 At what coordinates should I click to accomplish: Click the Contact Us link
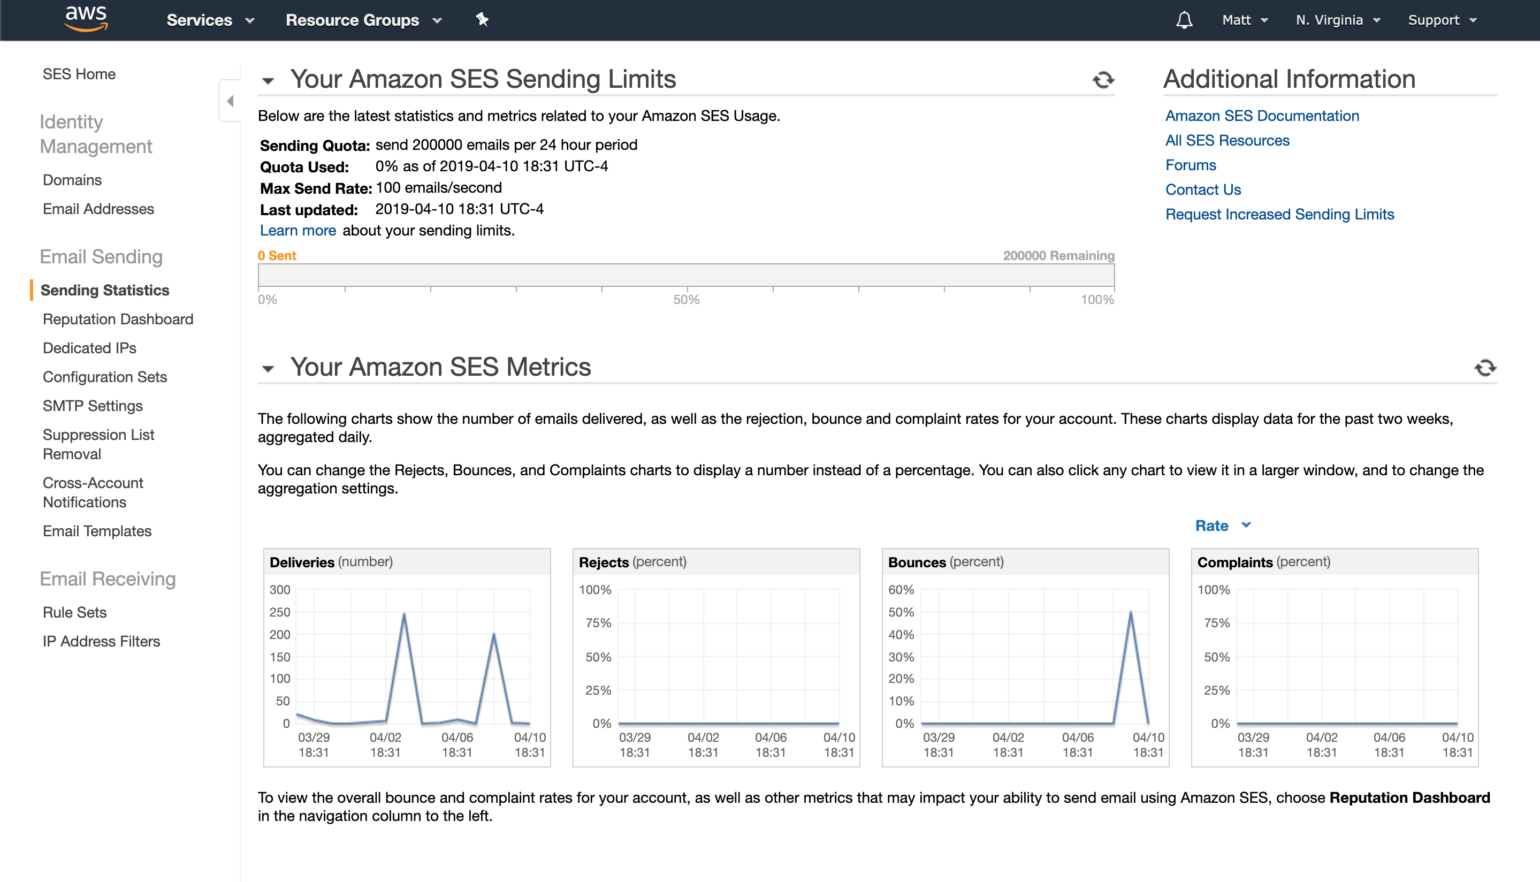1203,190
